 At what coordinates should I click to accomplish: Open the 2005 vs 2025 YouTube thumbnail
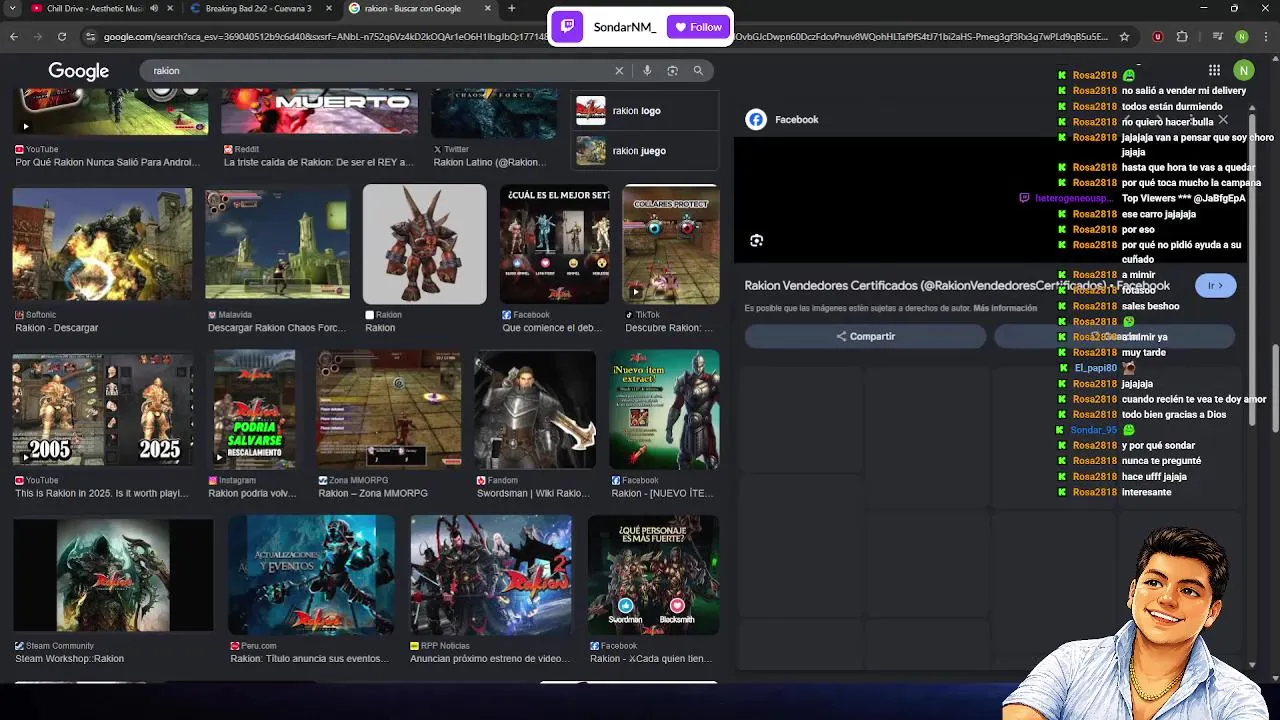coord(102,408)
